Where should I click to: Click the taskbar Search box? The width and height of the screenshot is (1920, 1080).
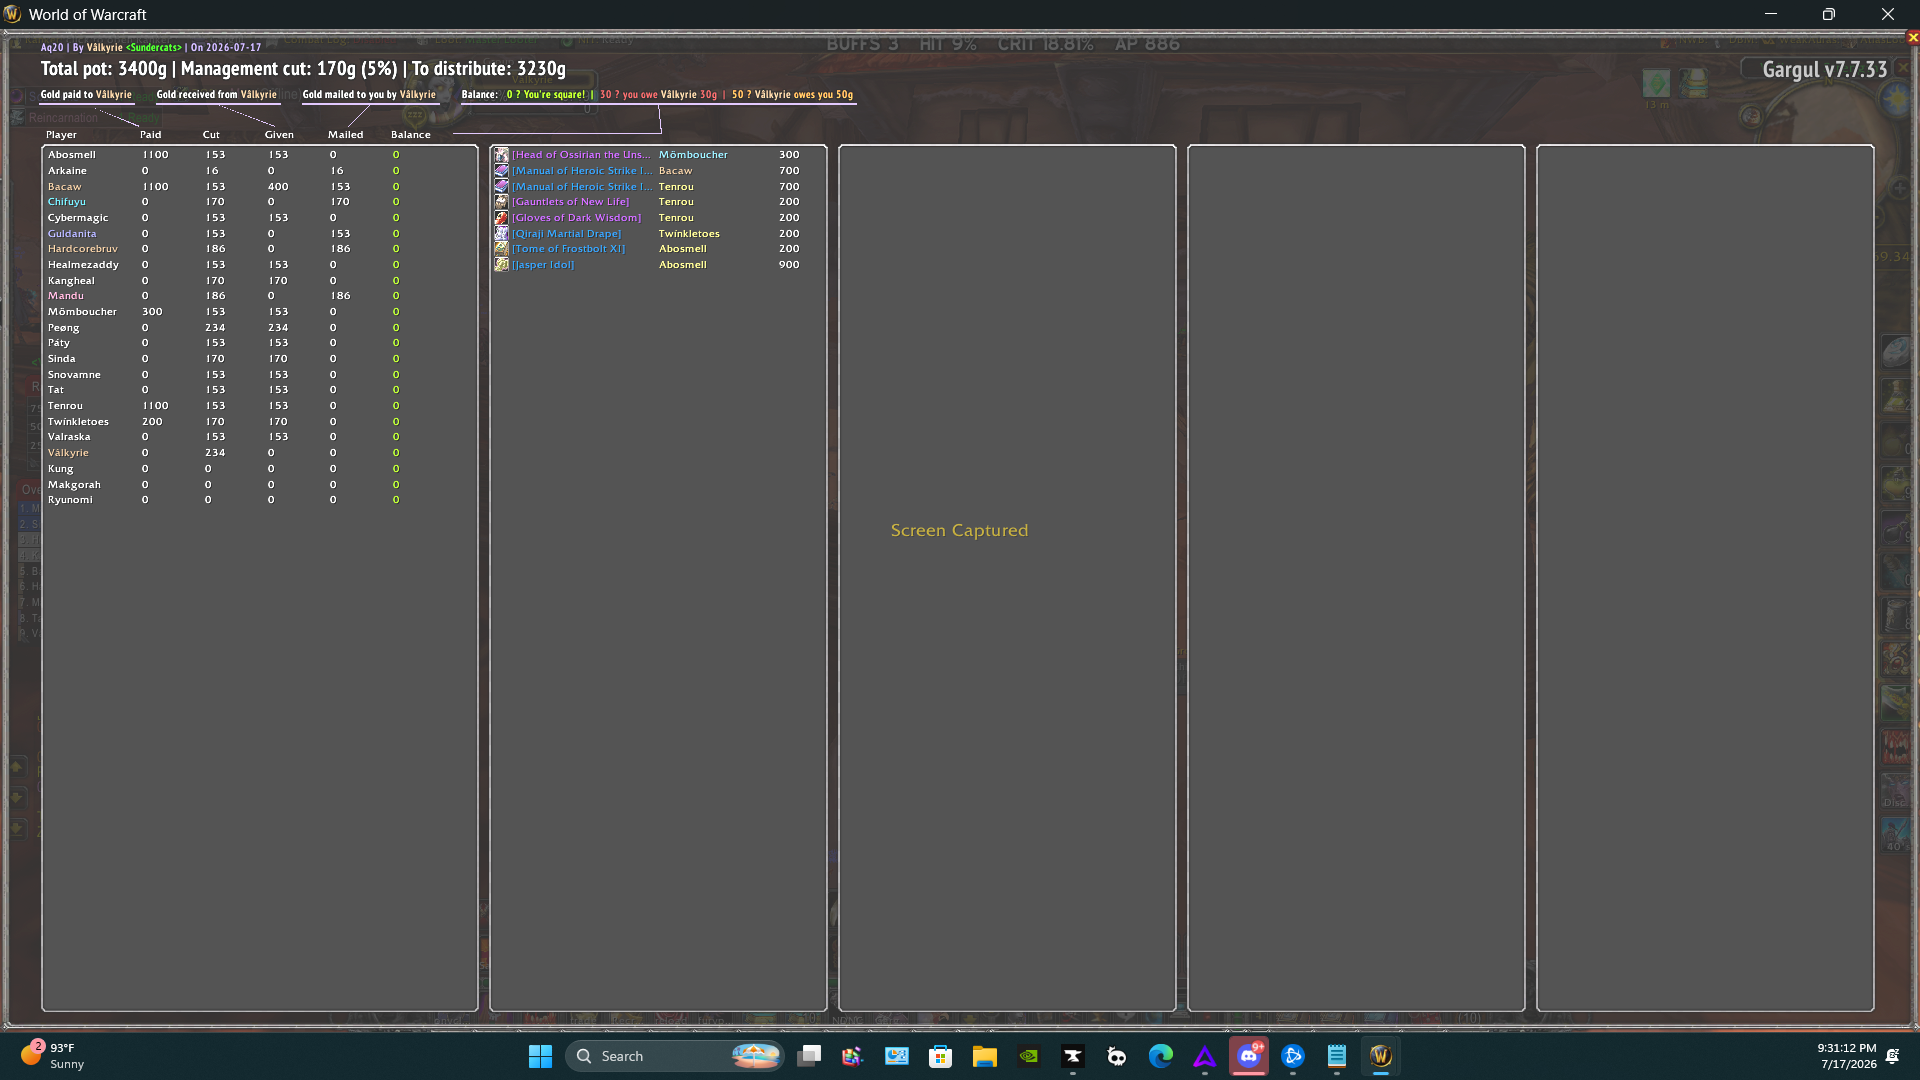click(x=674, y=1056)
